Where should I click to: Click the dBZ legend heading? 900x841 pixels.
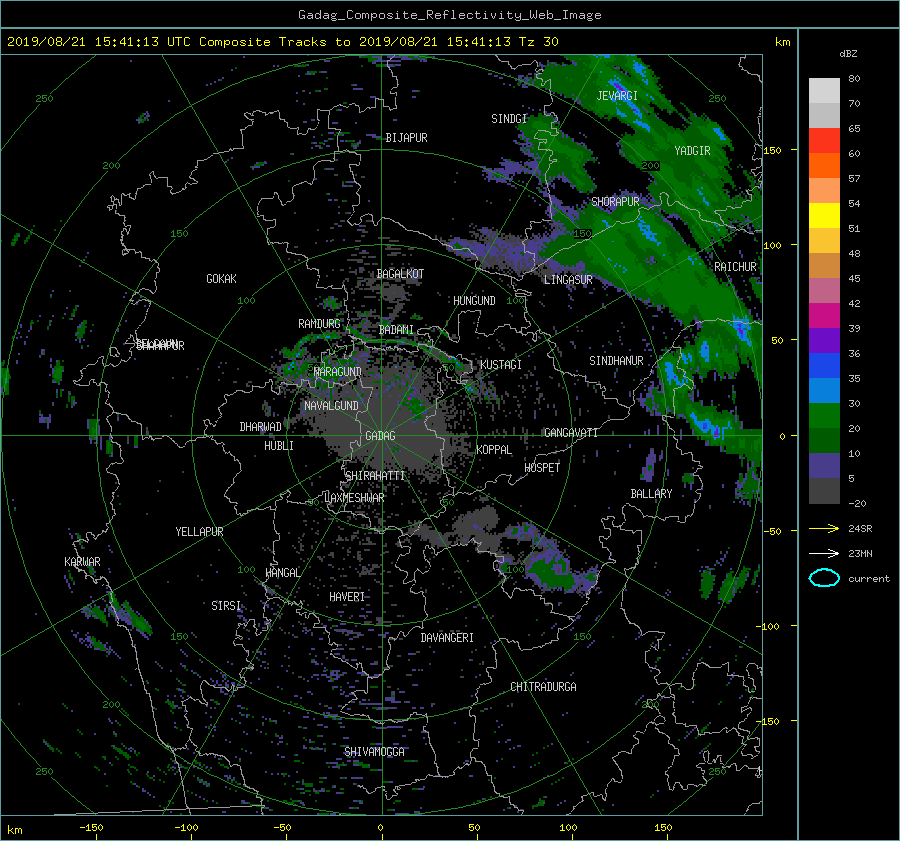point(848,54)
